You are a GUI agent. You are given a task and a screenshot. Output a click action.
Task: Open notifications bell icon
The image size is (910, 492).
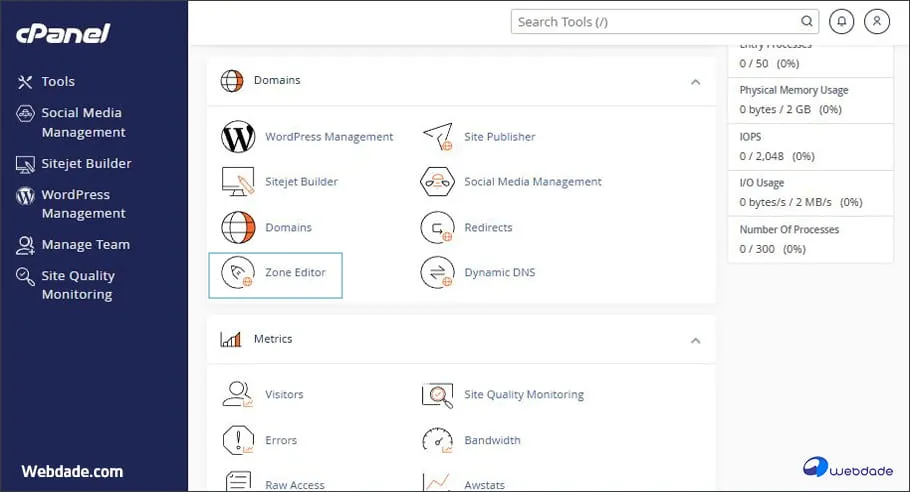point(842,21)
